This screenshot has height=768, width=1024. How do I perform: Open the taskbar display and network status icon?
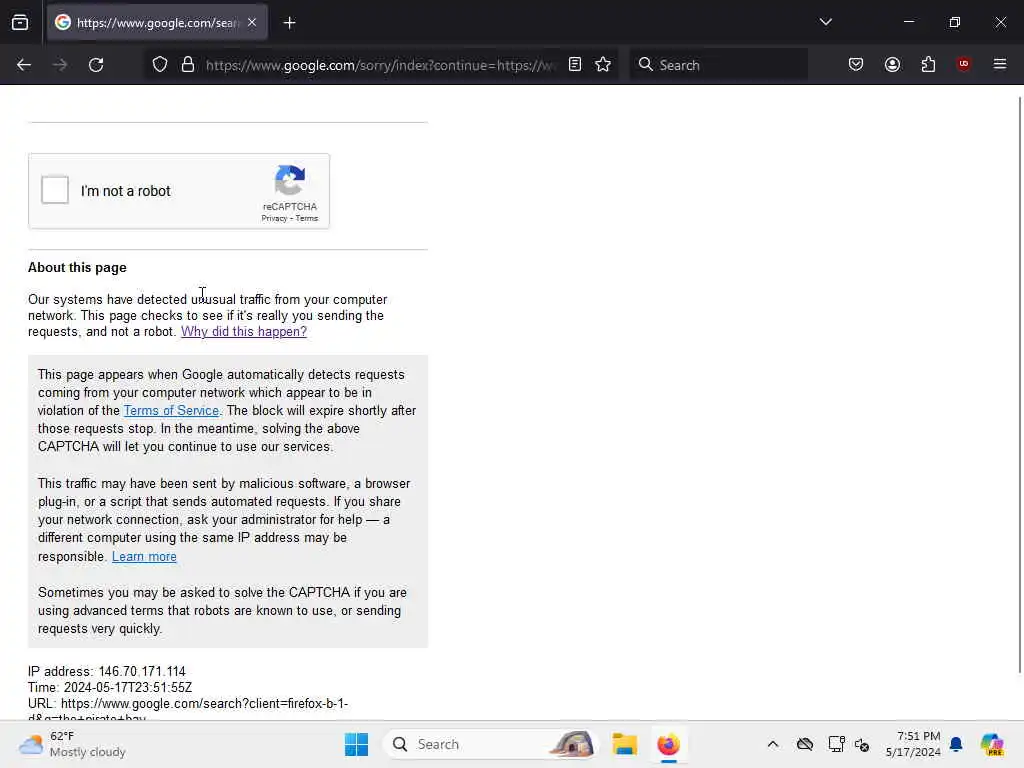(836, 744)
